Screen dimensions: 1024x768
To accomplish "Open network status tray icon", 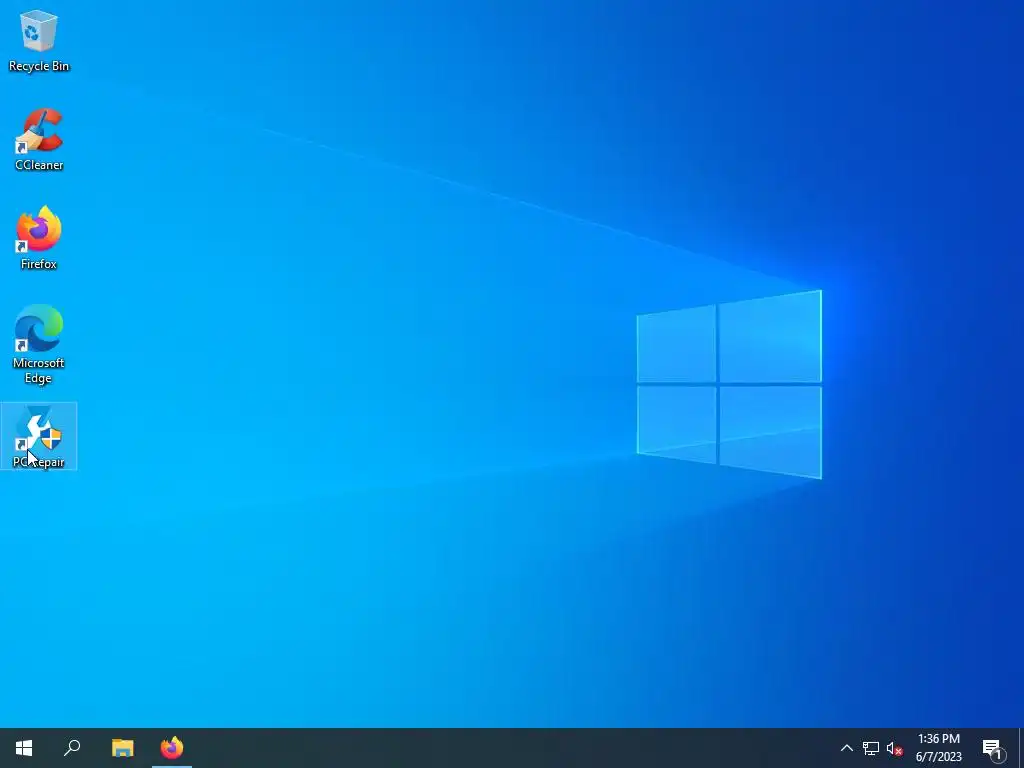I will (x=871, y=748).
